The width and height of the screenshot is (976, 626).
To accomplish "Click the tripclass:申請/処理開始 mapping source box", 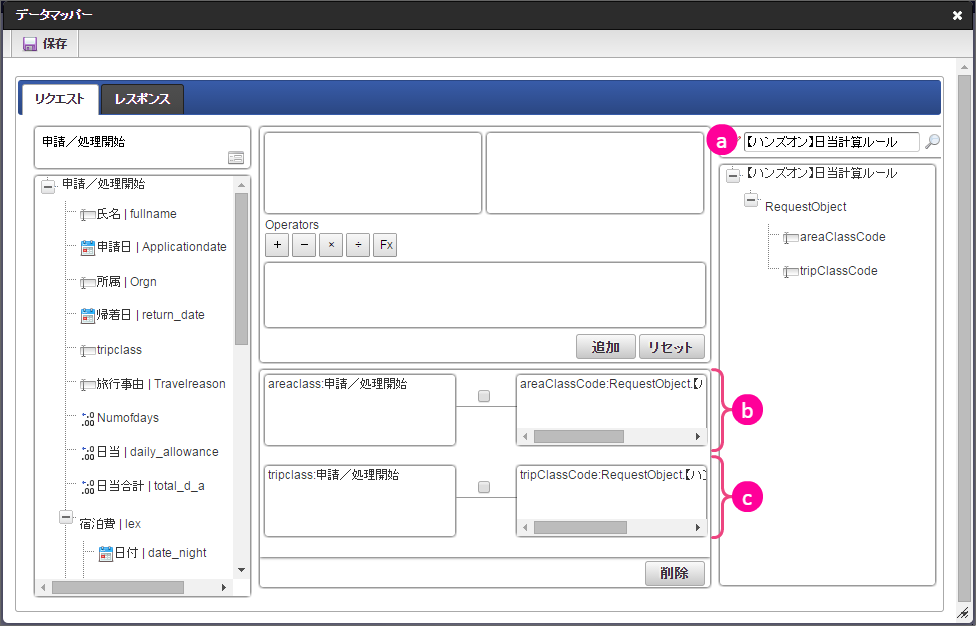I will click(x=360, y=501).
